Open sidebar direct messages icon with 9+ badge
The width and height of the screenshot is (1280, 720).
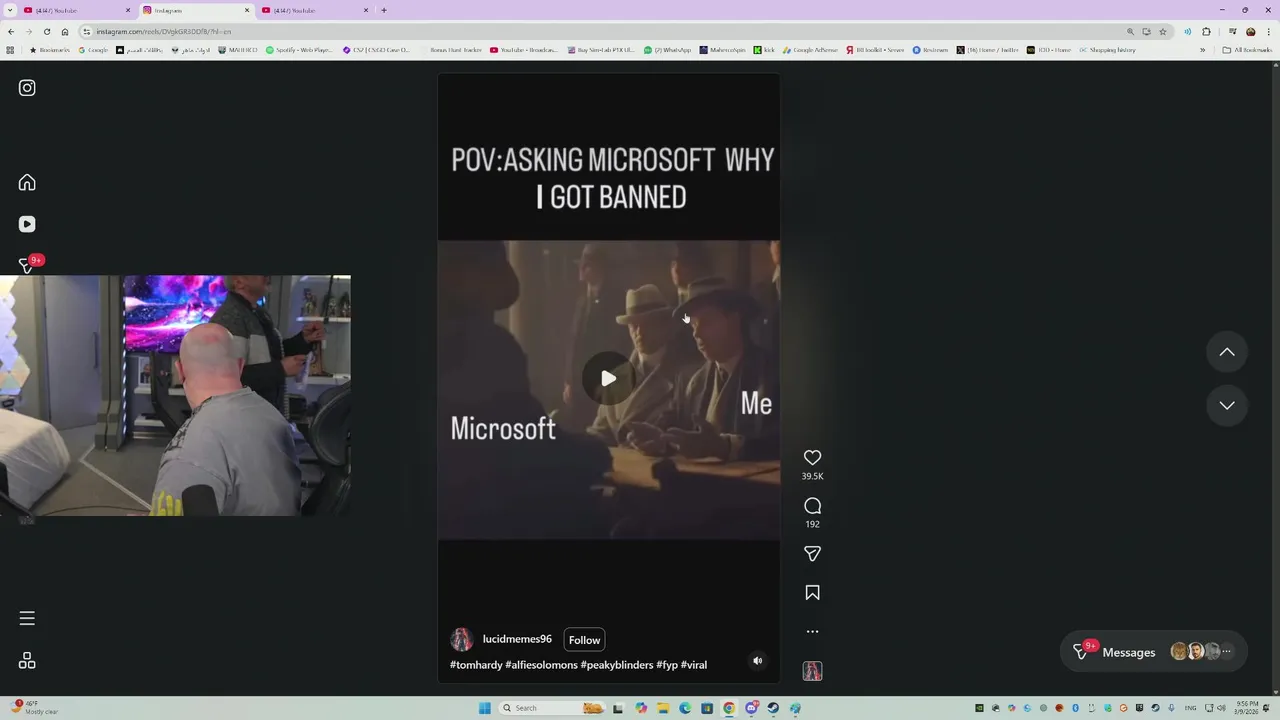click(28, 265)
